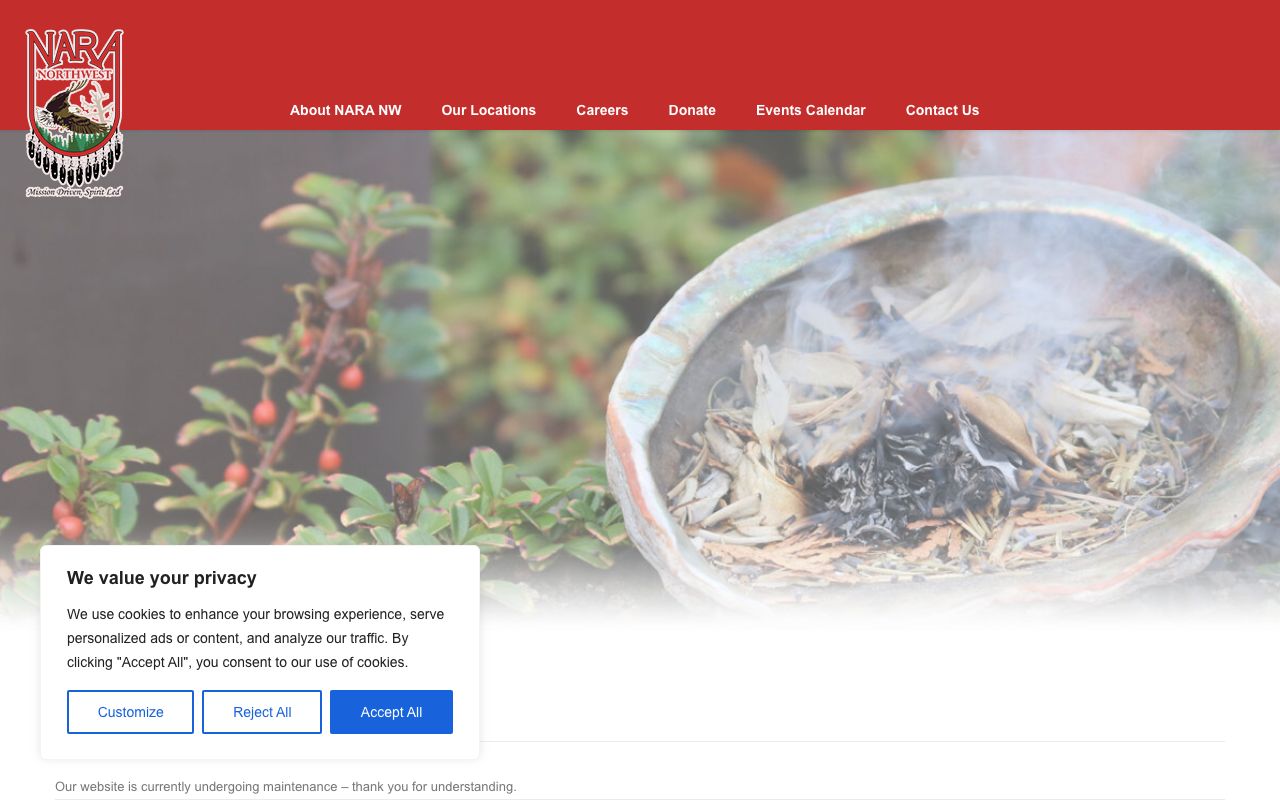This screenshot has height=800, width=1280.
Task: Click the eagle emblem inside the logo
Action: pyautogui.click(x=72, y=110)
